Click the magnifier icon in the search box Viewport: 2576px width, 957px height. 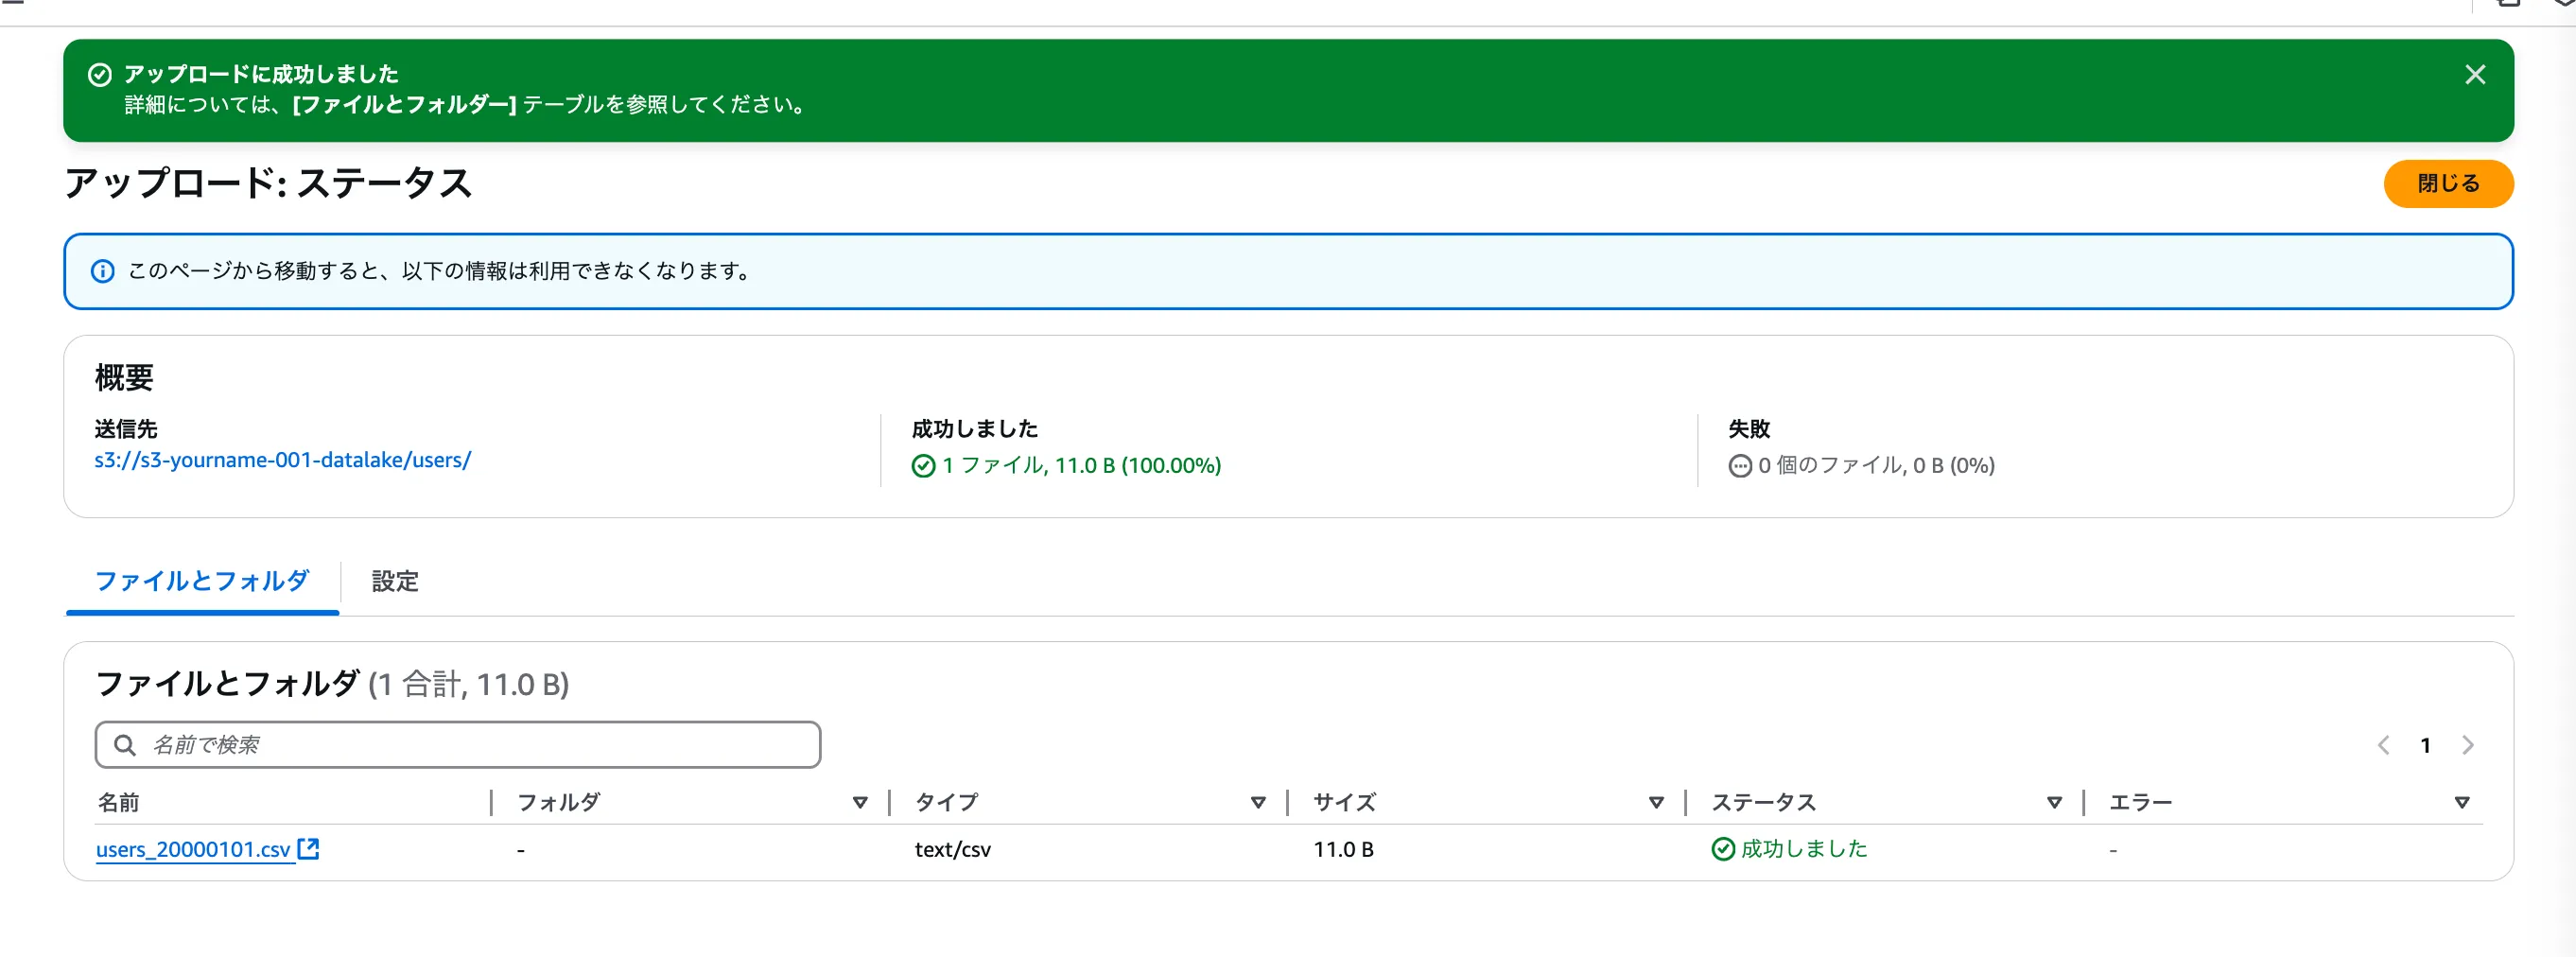125,745
